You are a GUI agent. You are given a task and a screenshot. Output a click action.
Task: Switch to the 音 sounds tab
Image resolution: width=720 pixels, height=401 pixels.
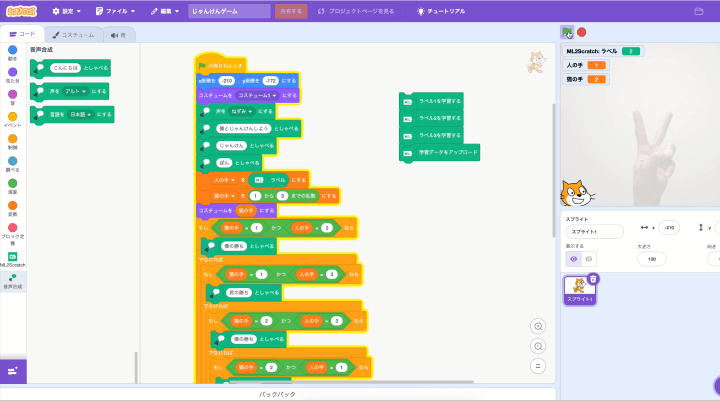118,35
